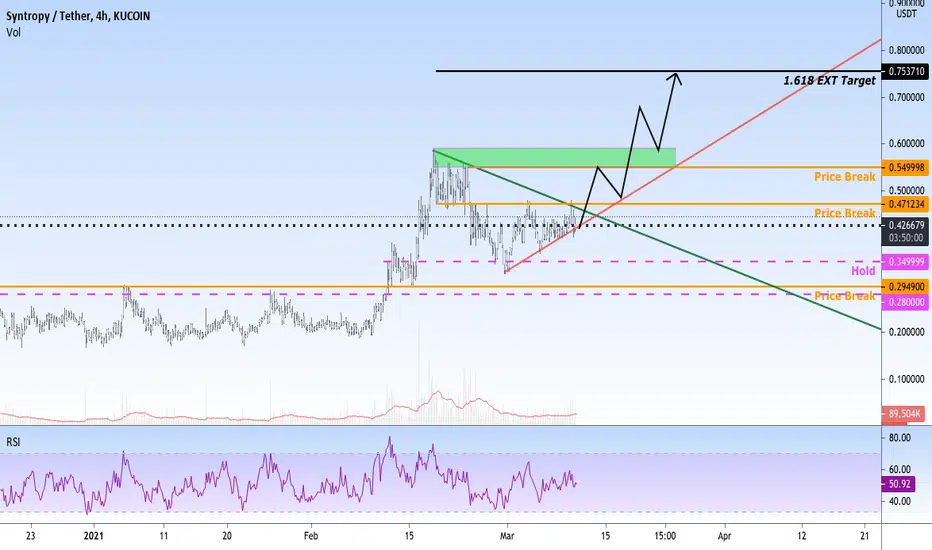This screenshot has width=932, height=550.
Task: Click the Apr date axis label
Action: pos(724,536)
